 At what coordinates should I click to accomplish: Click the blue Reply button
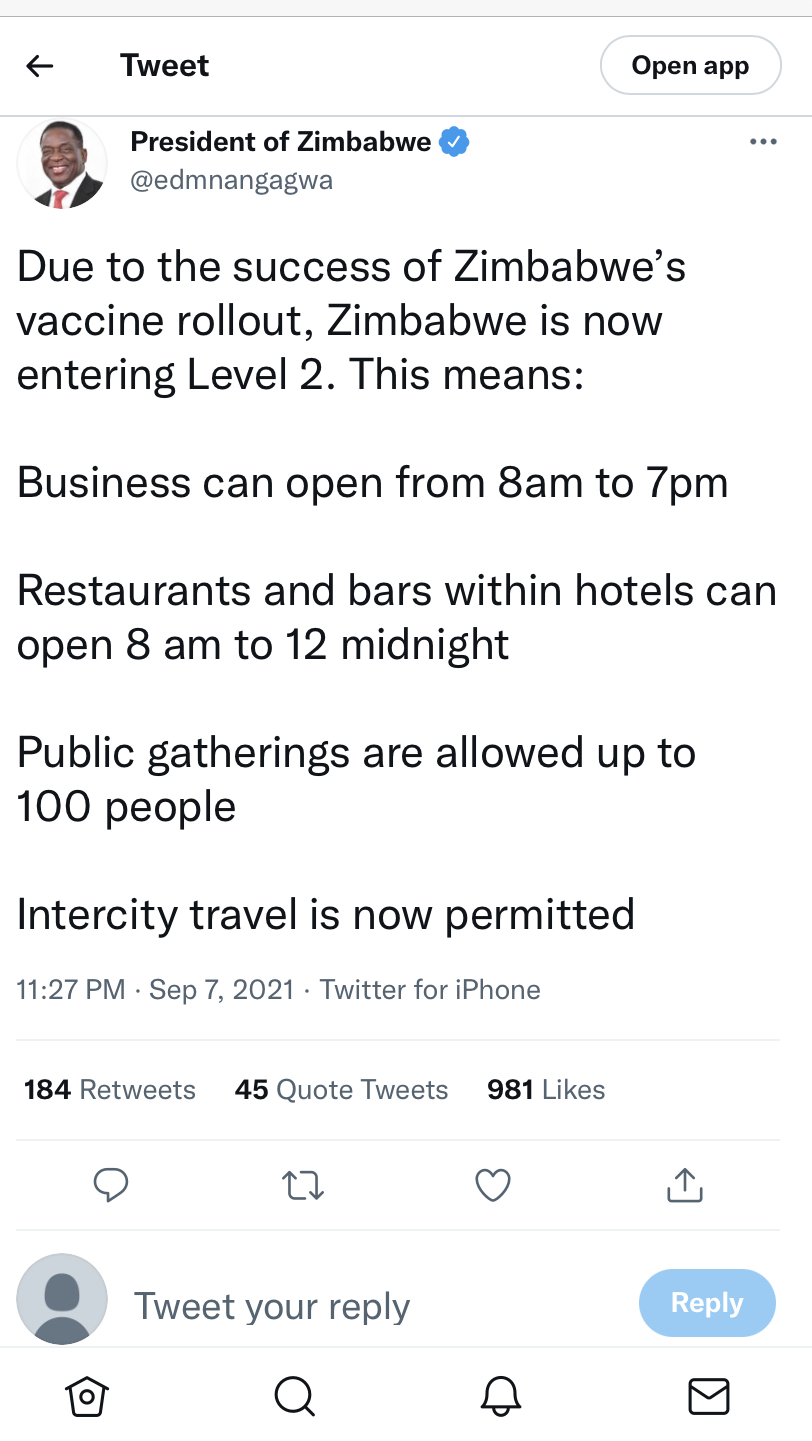pos(707,1303)
